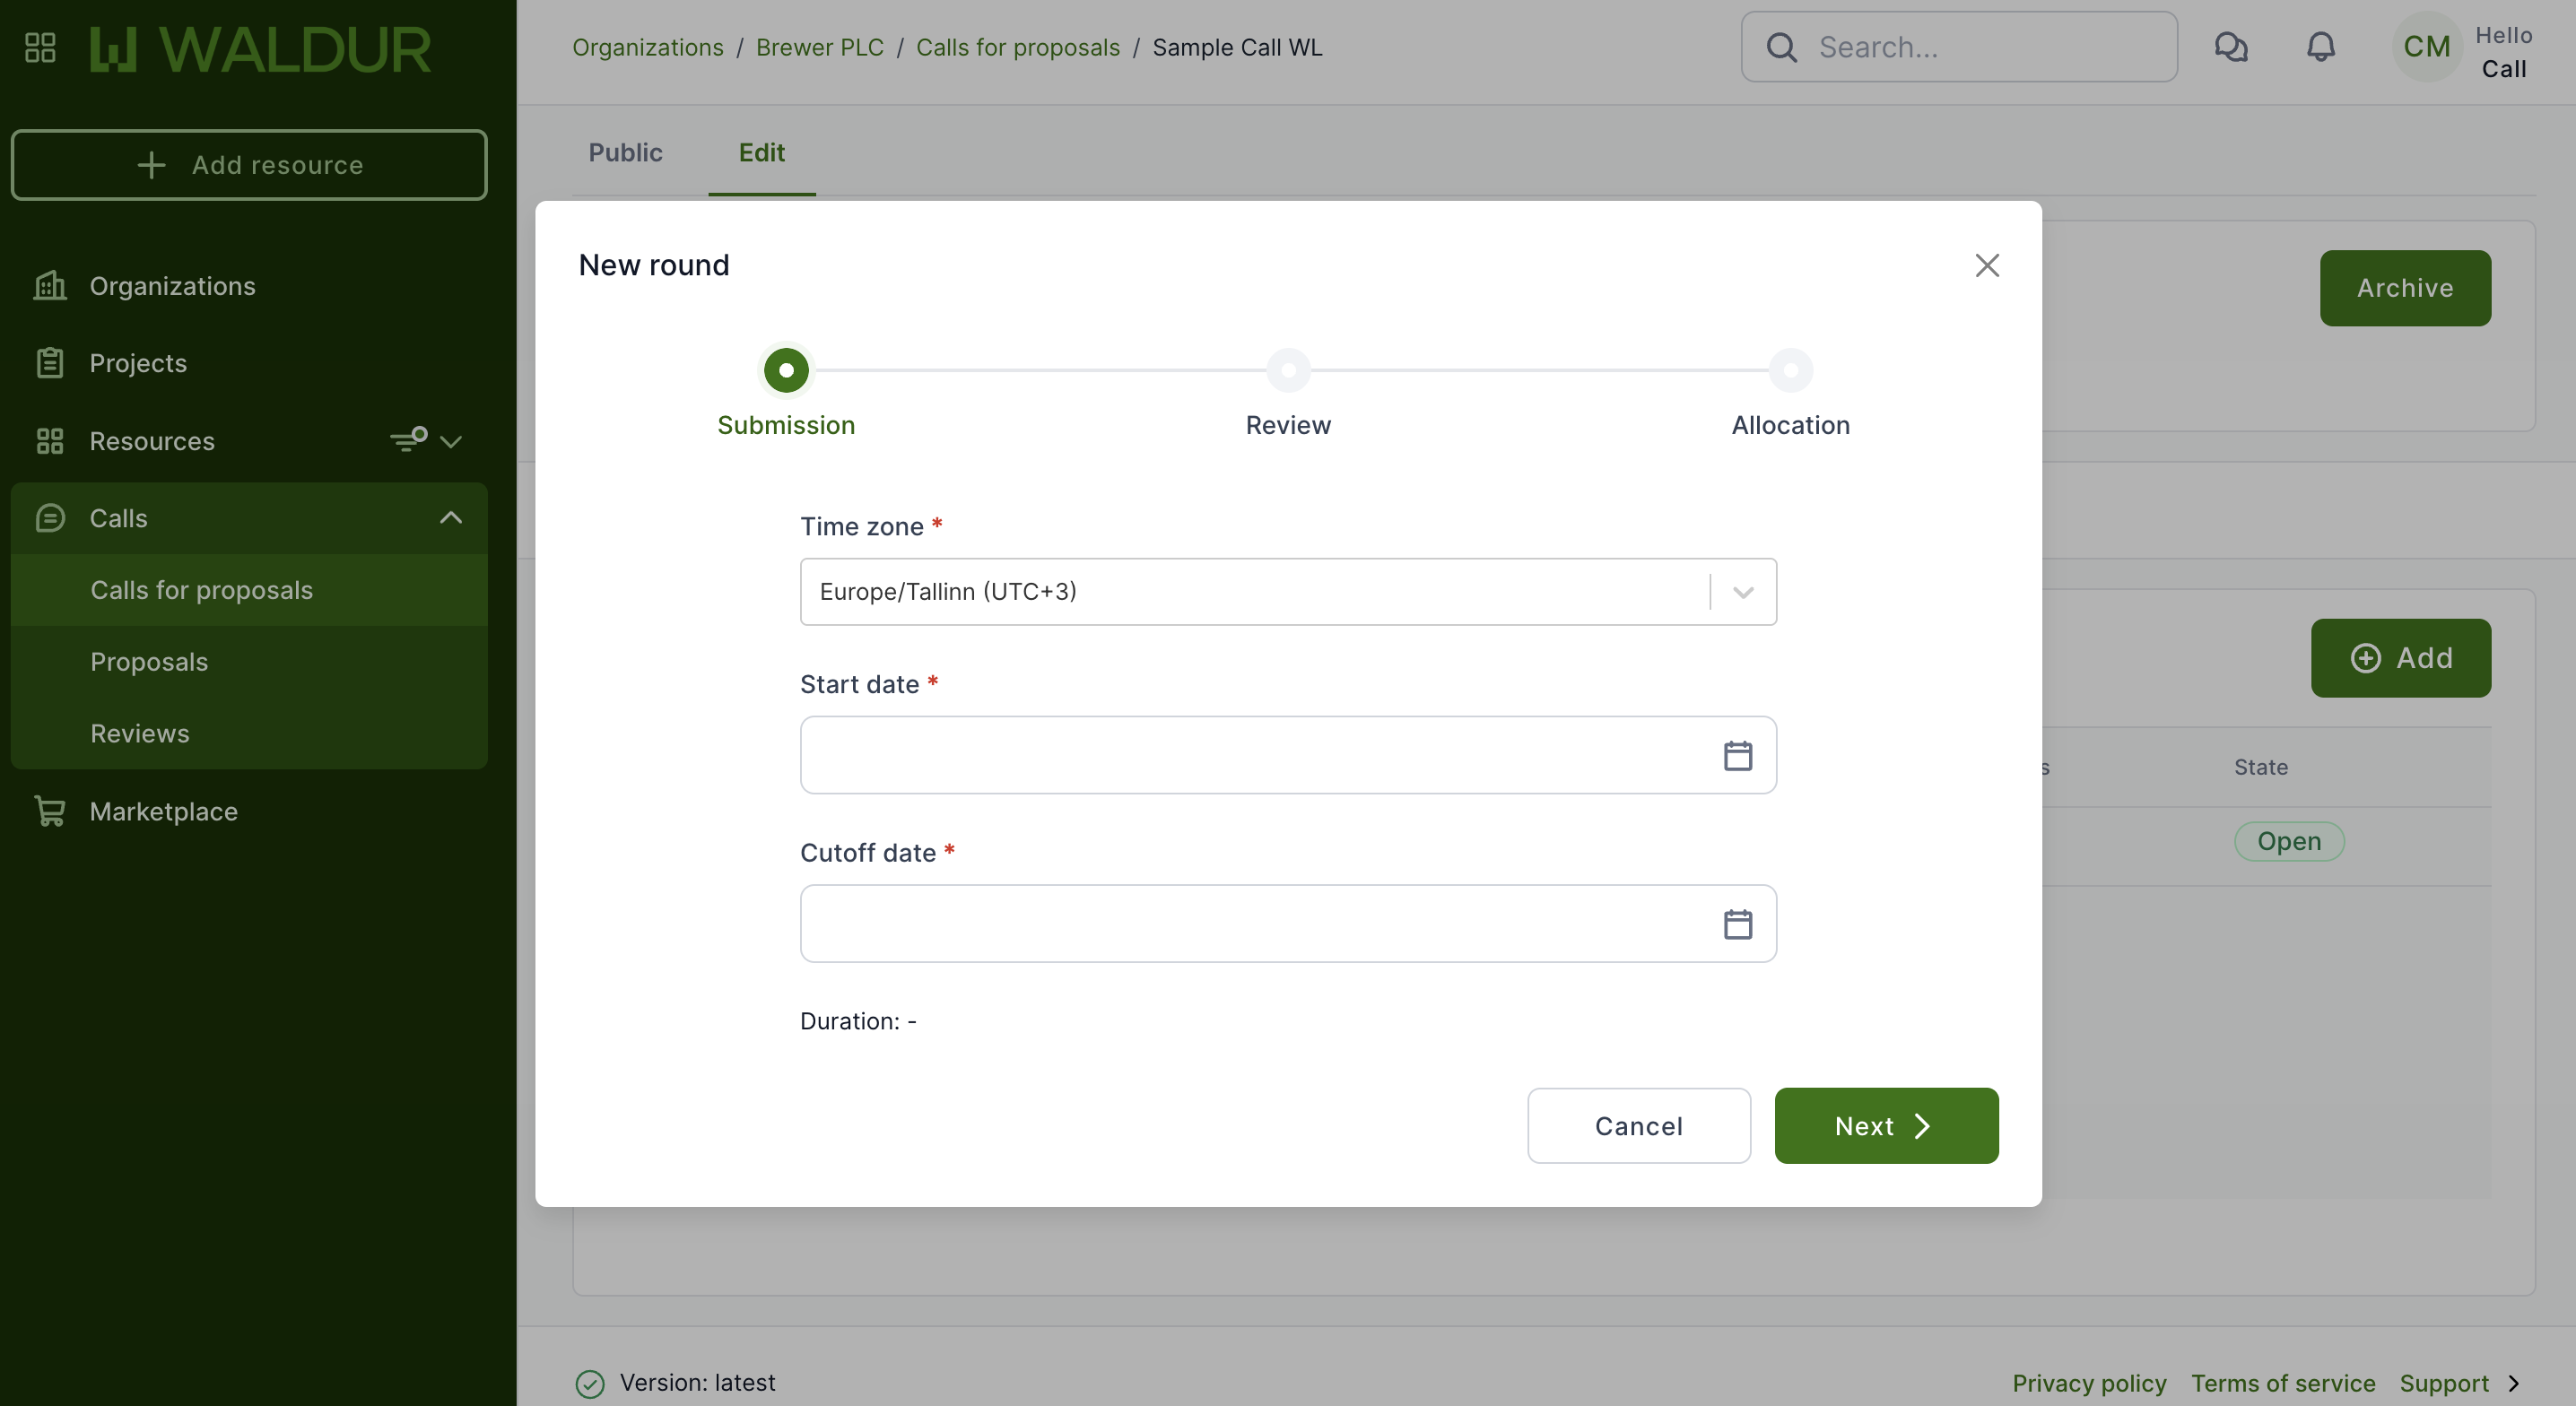Screen dimensions: 2576x1406
Task: Click the notifications bell icon
Action: click(x=2320, y=47)
